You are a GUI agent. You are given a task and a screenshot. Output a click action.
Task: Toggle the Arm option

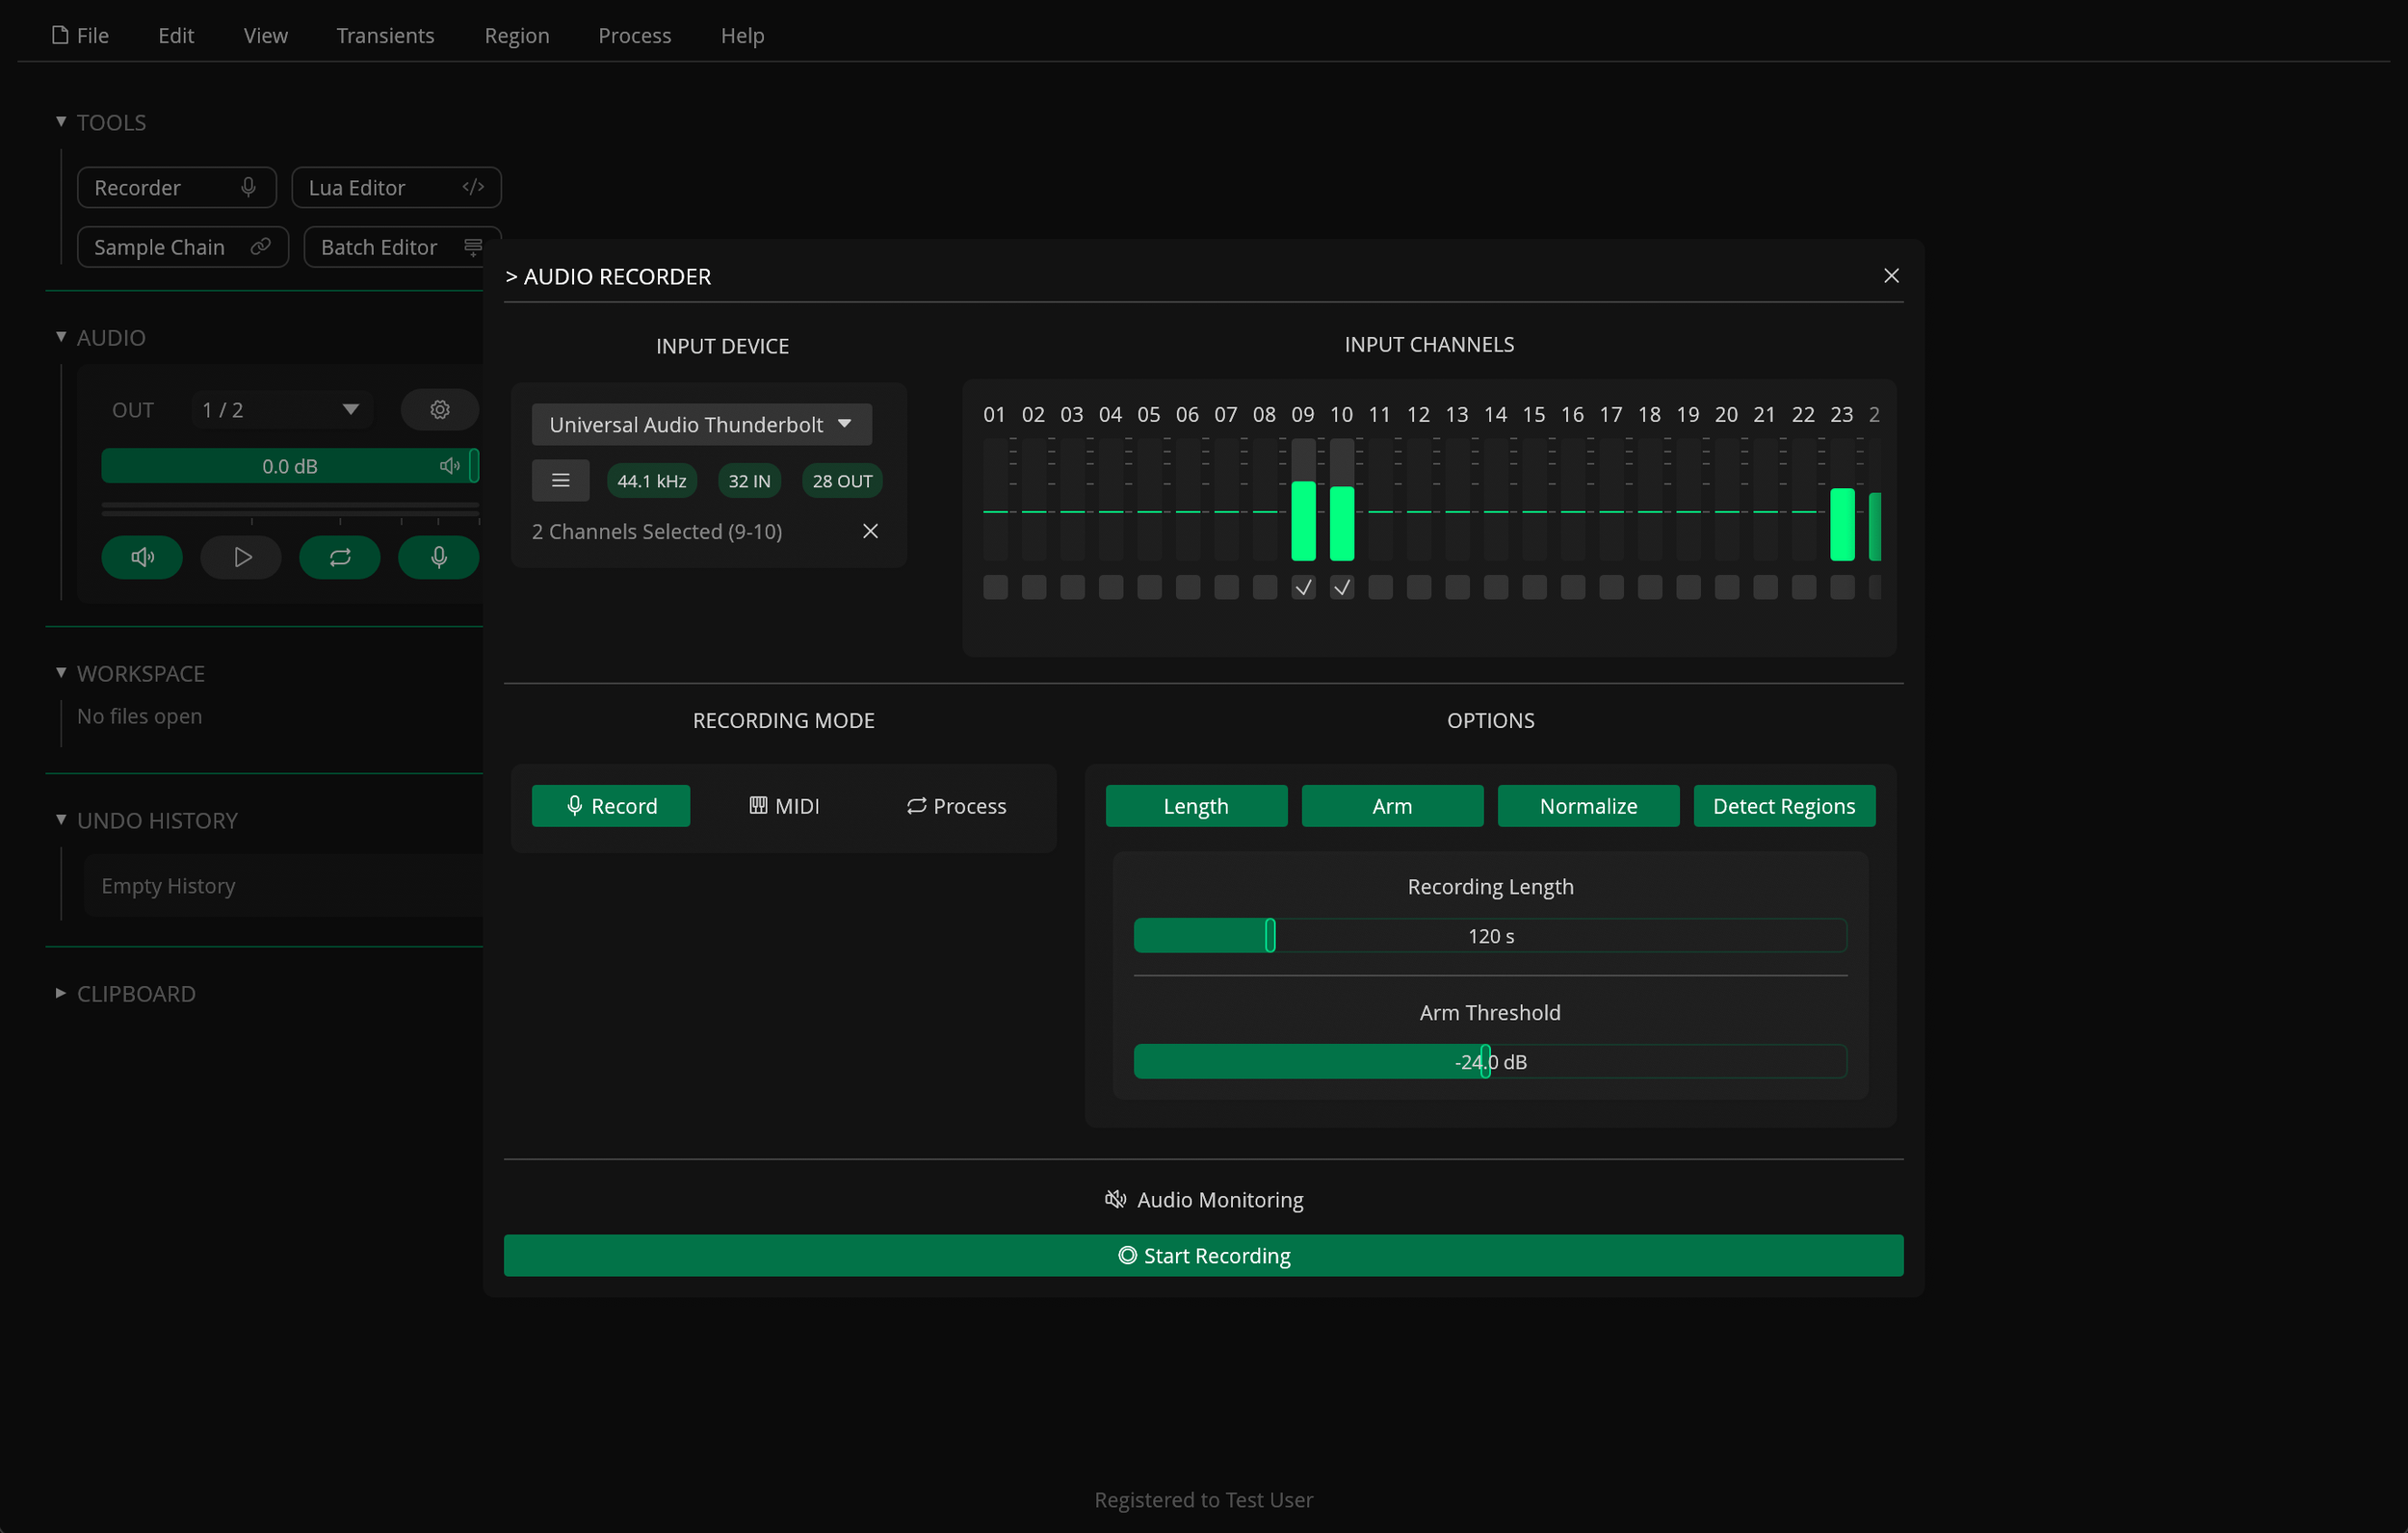coord(1392,806)
